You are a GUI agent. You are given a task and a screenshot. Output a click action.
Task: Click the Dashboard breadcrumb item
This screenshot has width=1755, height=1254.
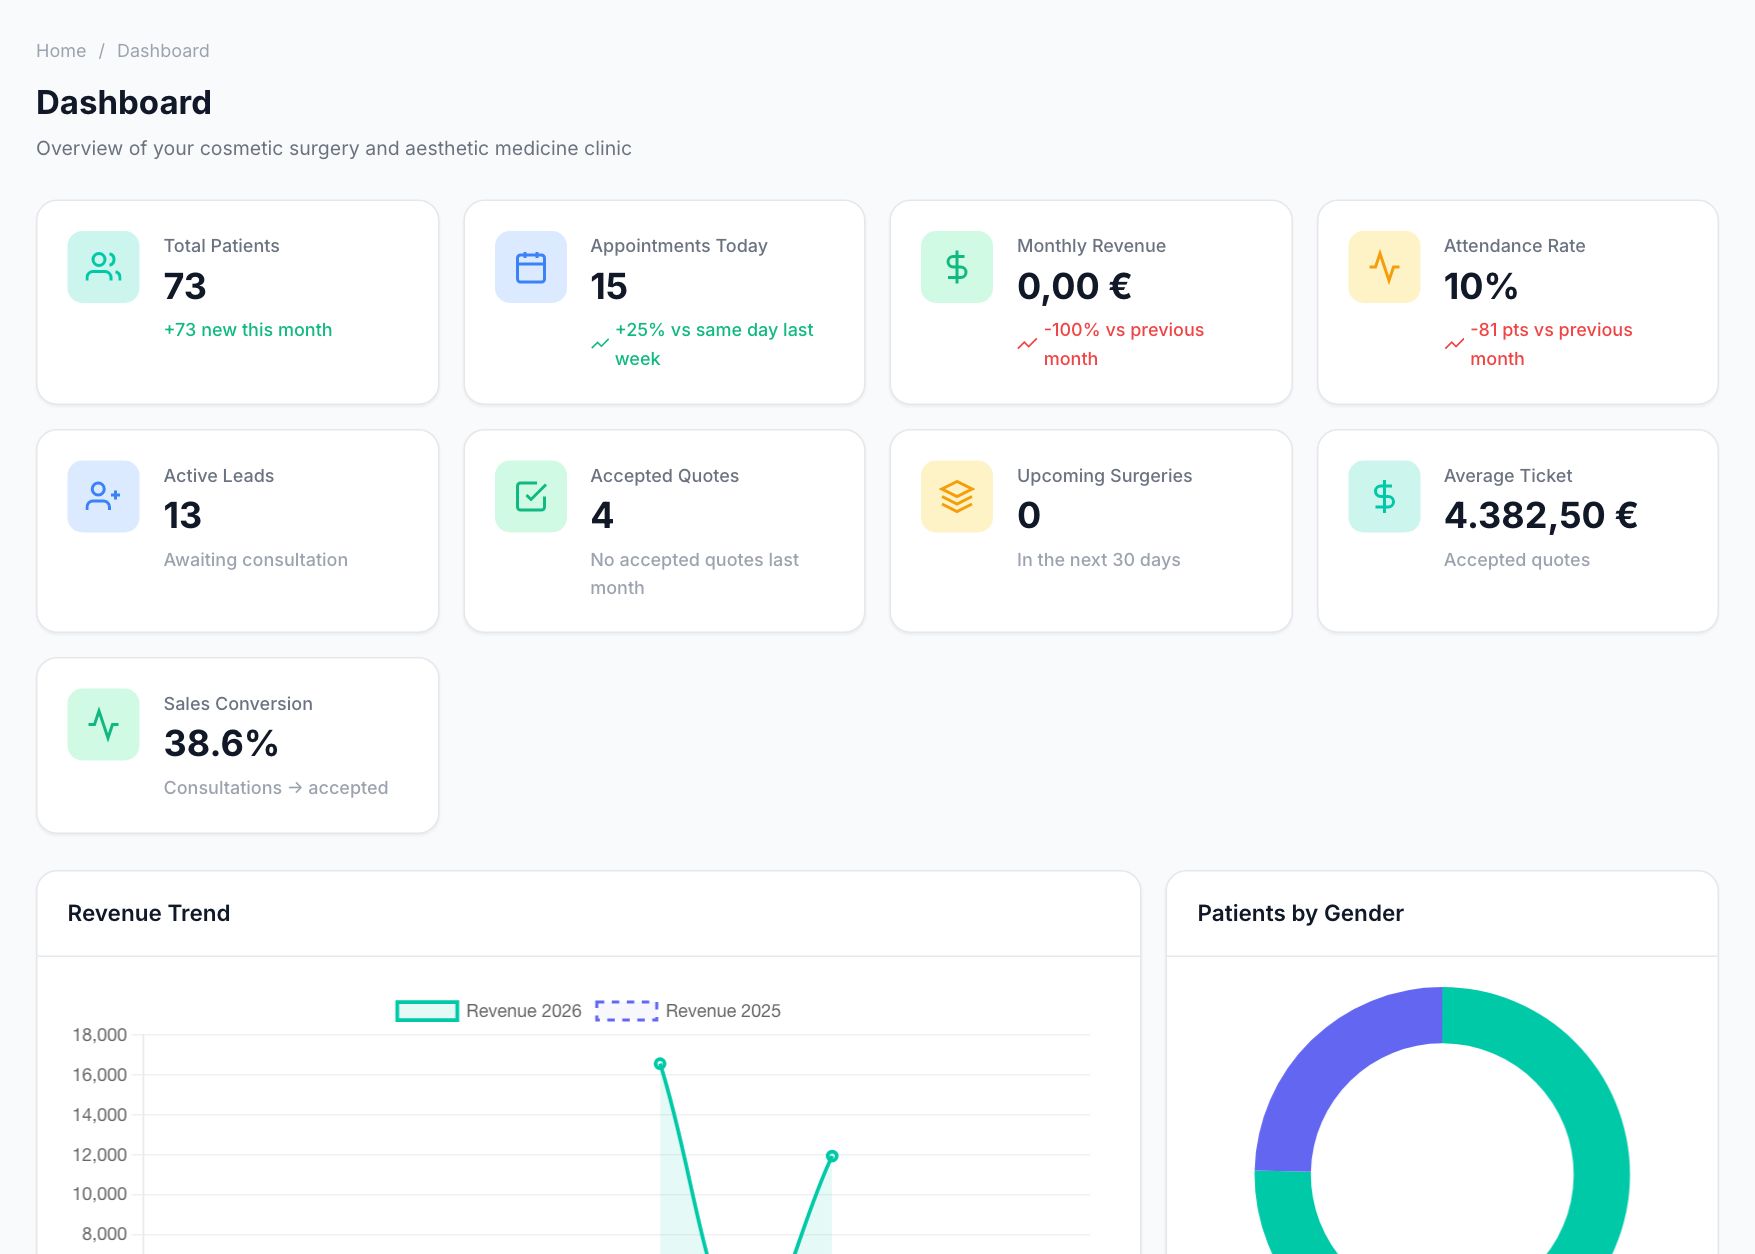pyautogui.click(x=163, y=51)
